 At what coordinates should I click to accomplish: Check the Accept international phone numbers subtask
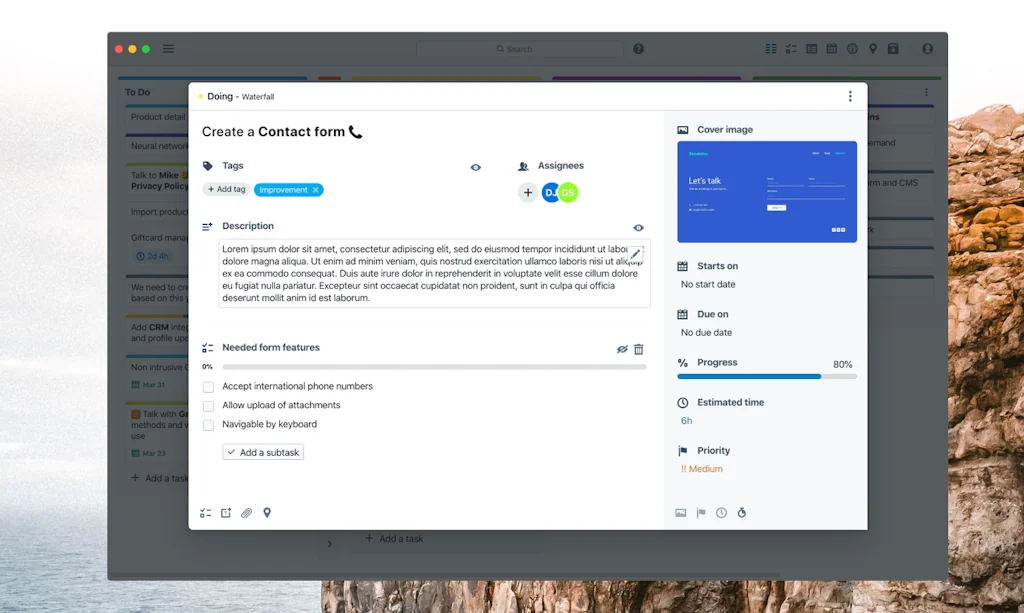(208, 386)
